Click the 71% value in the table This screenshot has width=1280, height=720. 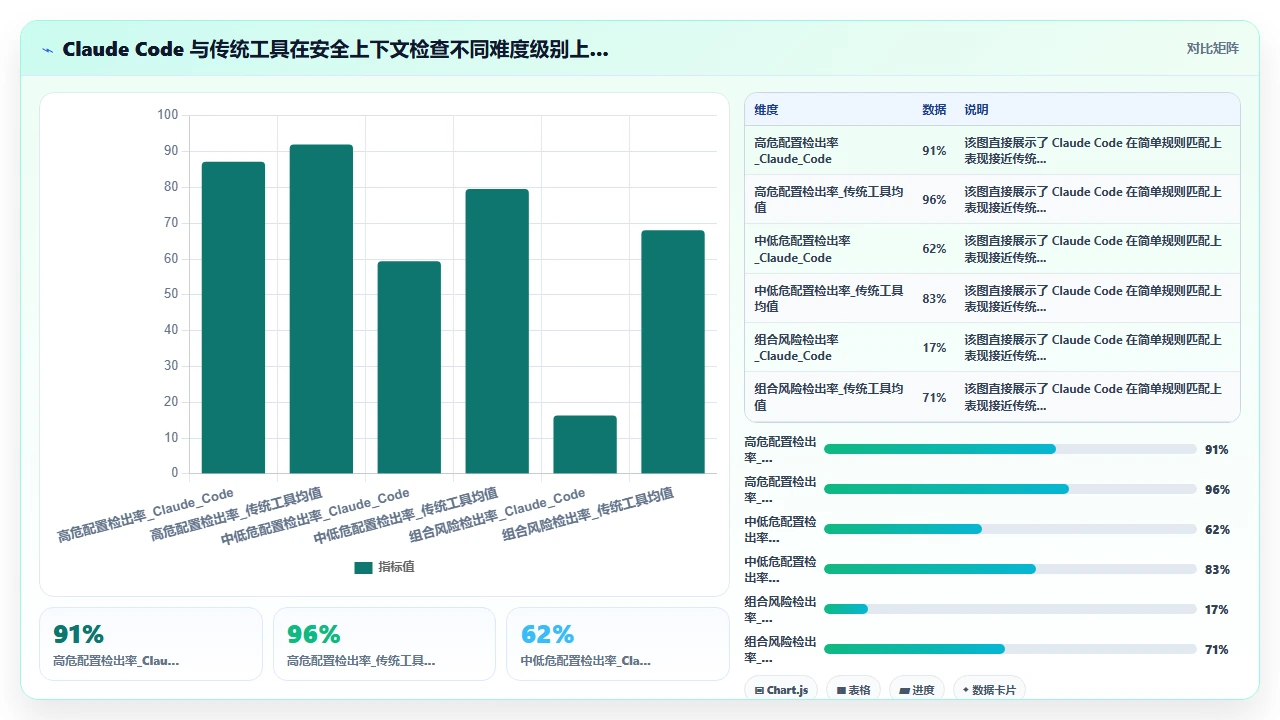(x=934, y=396)
